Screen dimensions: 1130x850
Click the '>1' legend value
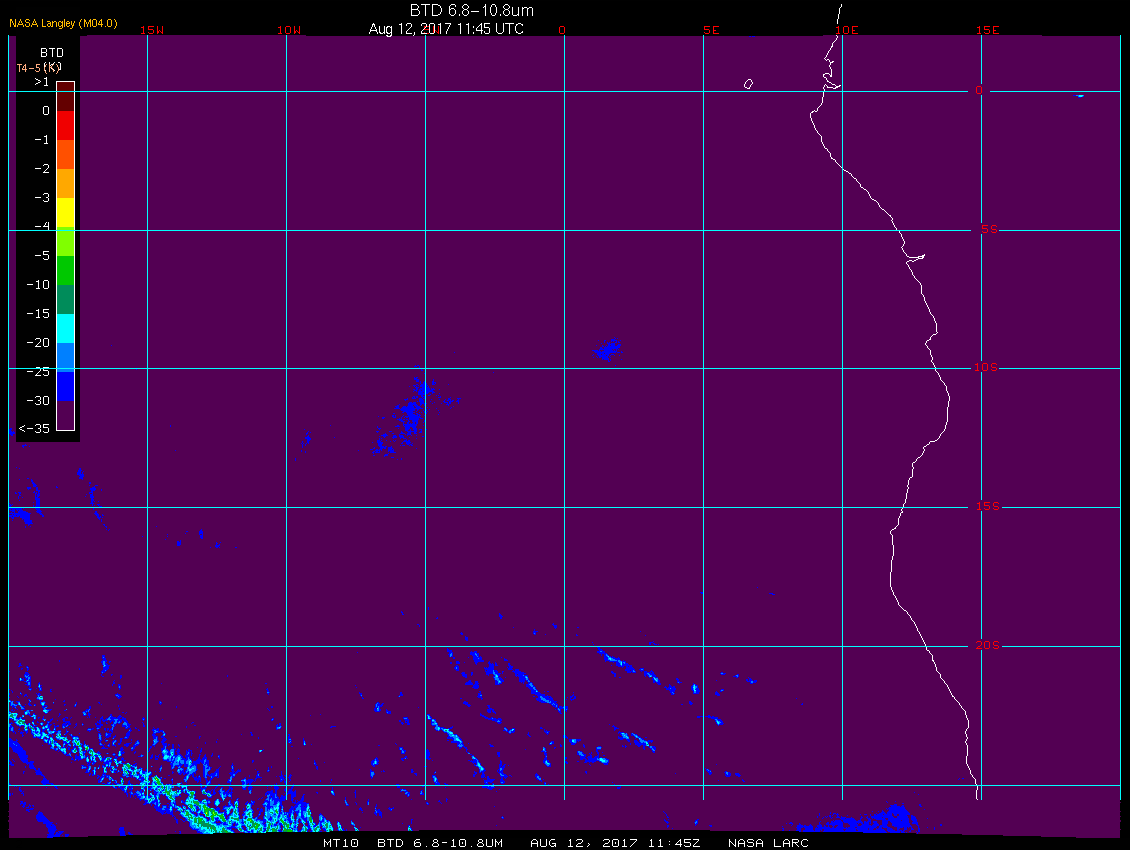pyautogui.click(x=42, y=82)
